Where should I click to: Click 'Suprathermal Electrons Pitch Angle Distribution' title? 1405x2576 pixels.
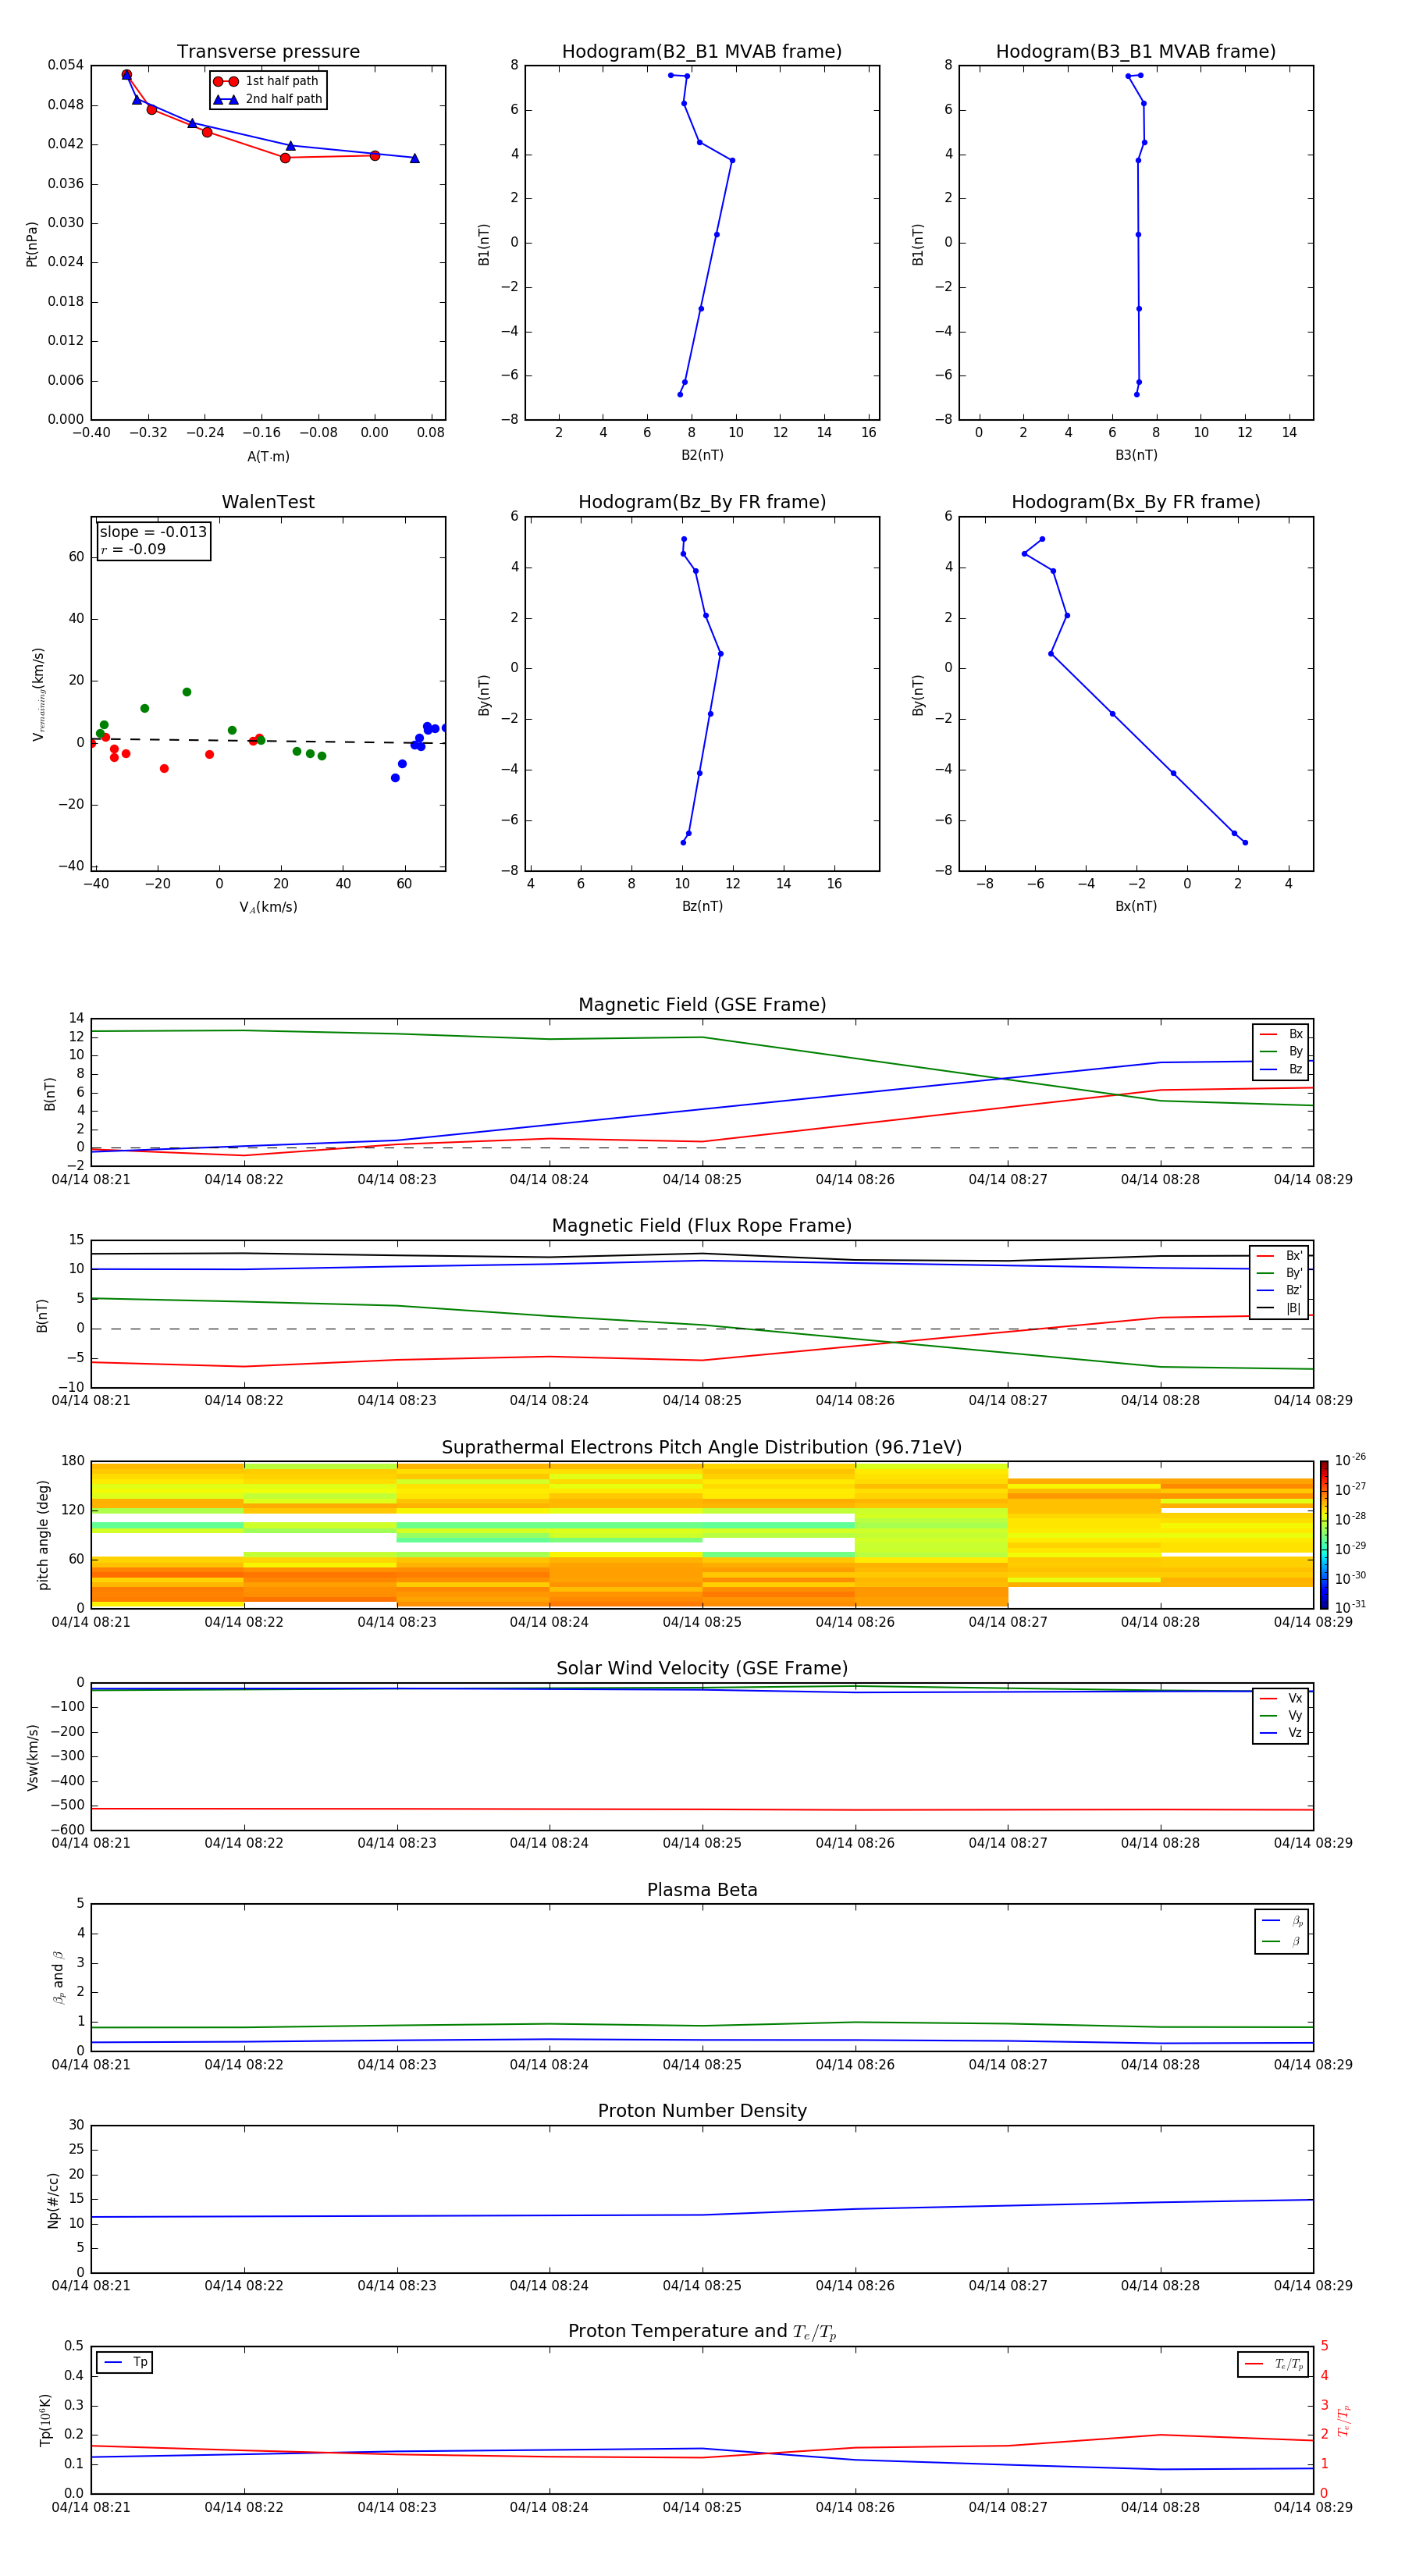coord(702,1448)
